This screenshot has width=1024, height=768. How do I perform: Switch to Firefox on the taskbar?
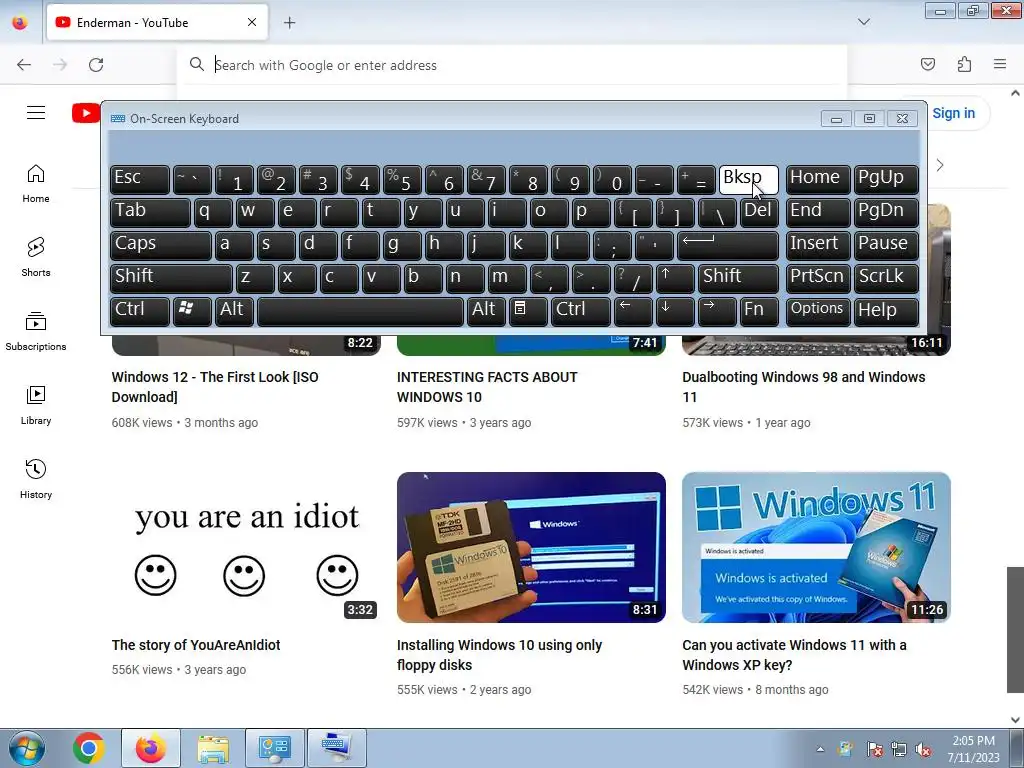tap(150, 748)
